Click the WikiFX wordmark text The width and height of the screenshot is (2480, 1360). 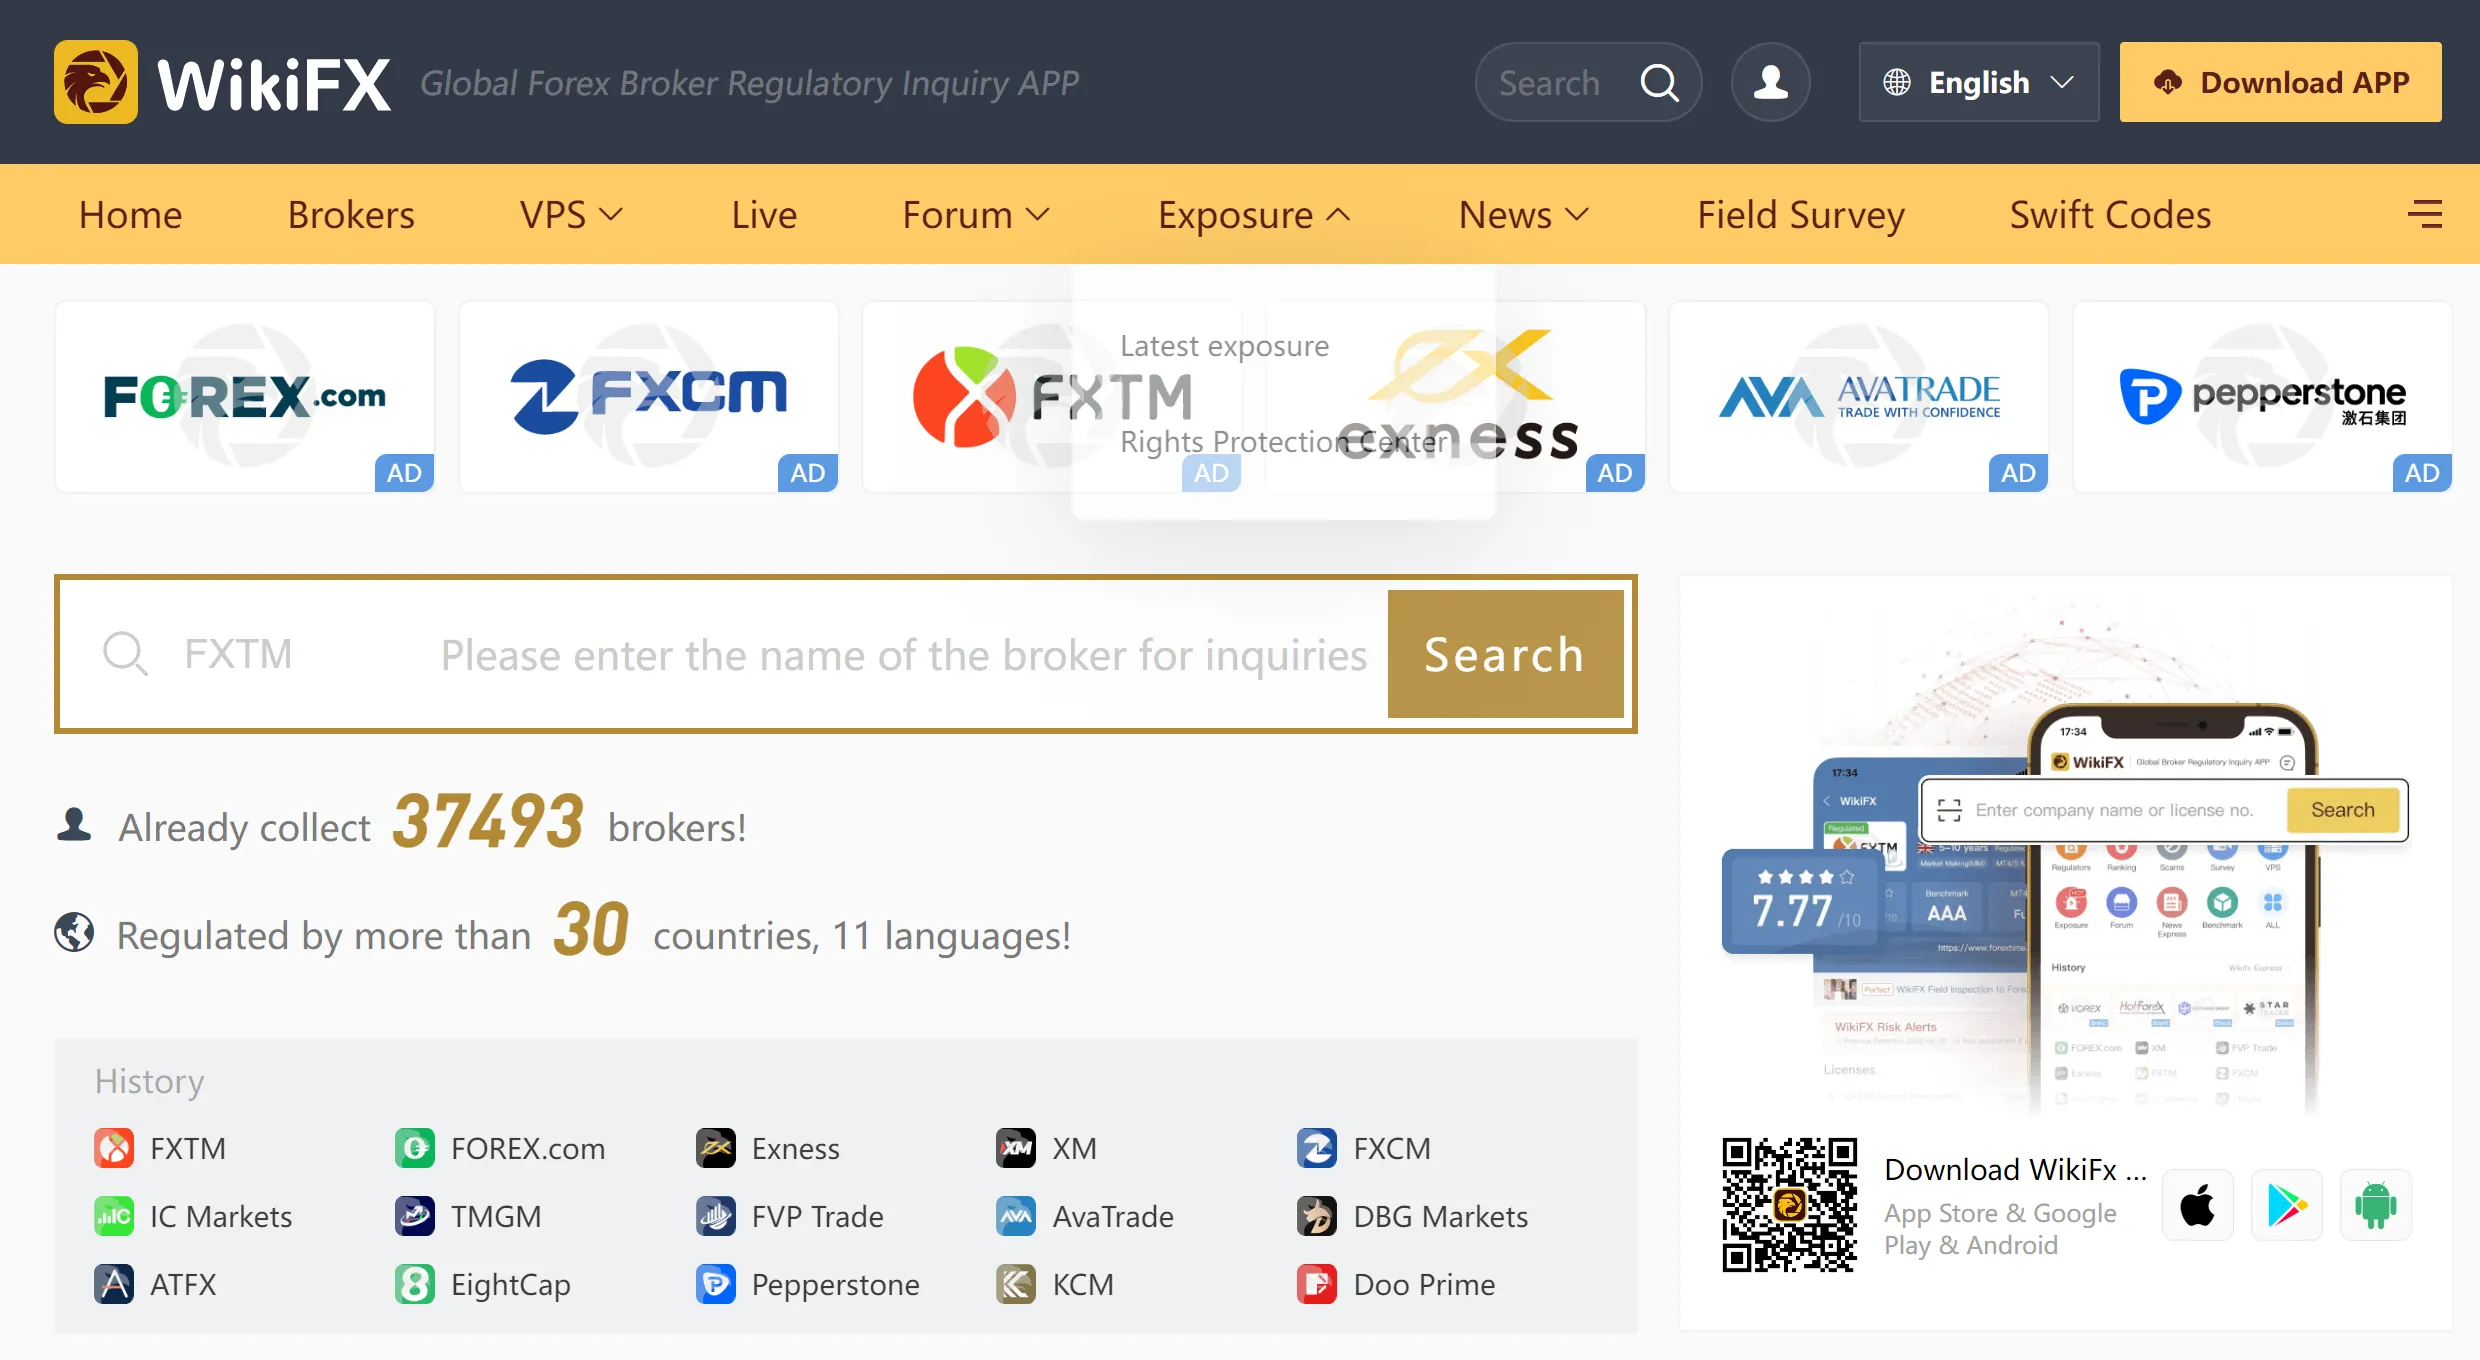pos(274,84)
